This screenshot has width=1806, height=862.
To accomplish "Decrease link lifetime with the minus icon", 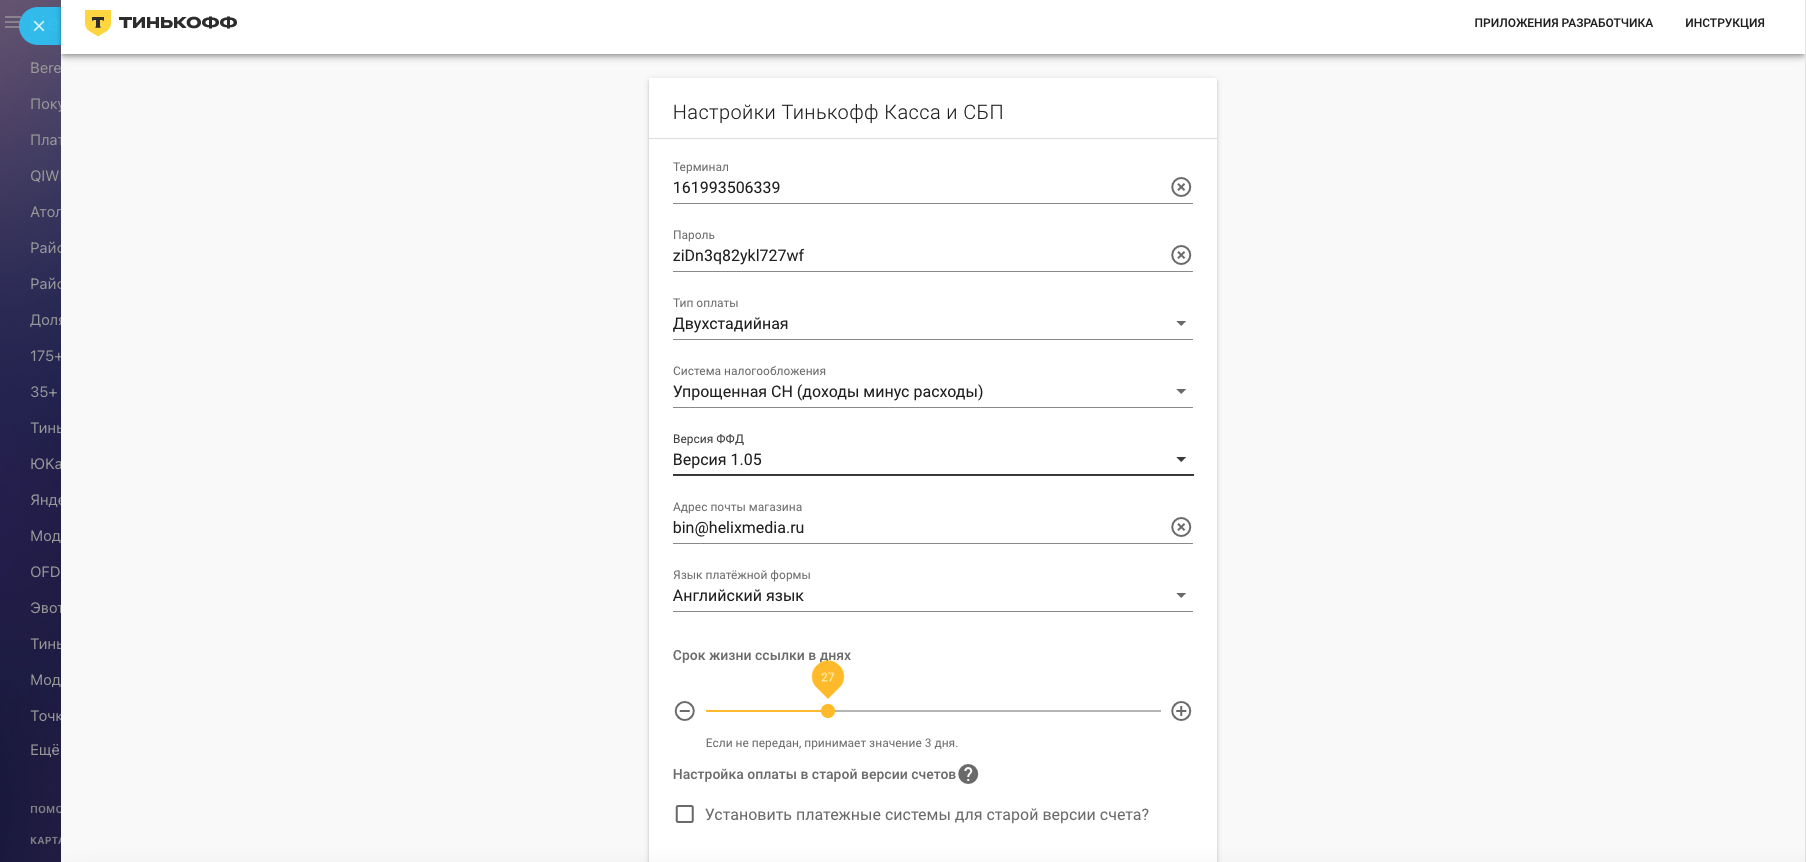I will pyautogui.click(x=685, y=711).
